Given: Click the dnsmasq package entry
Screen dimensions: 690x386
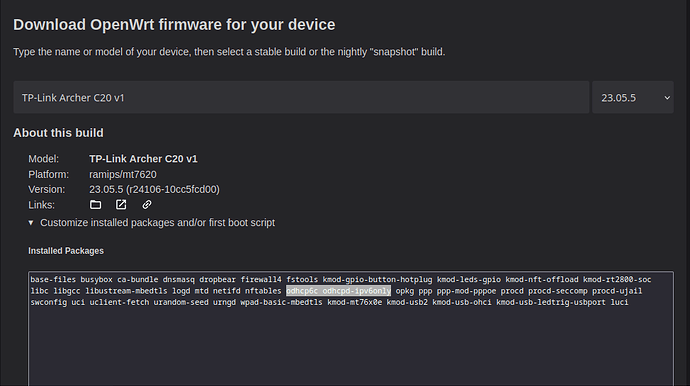Looking at the screenshot, I should 178,279.
